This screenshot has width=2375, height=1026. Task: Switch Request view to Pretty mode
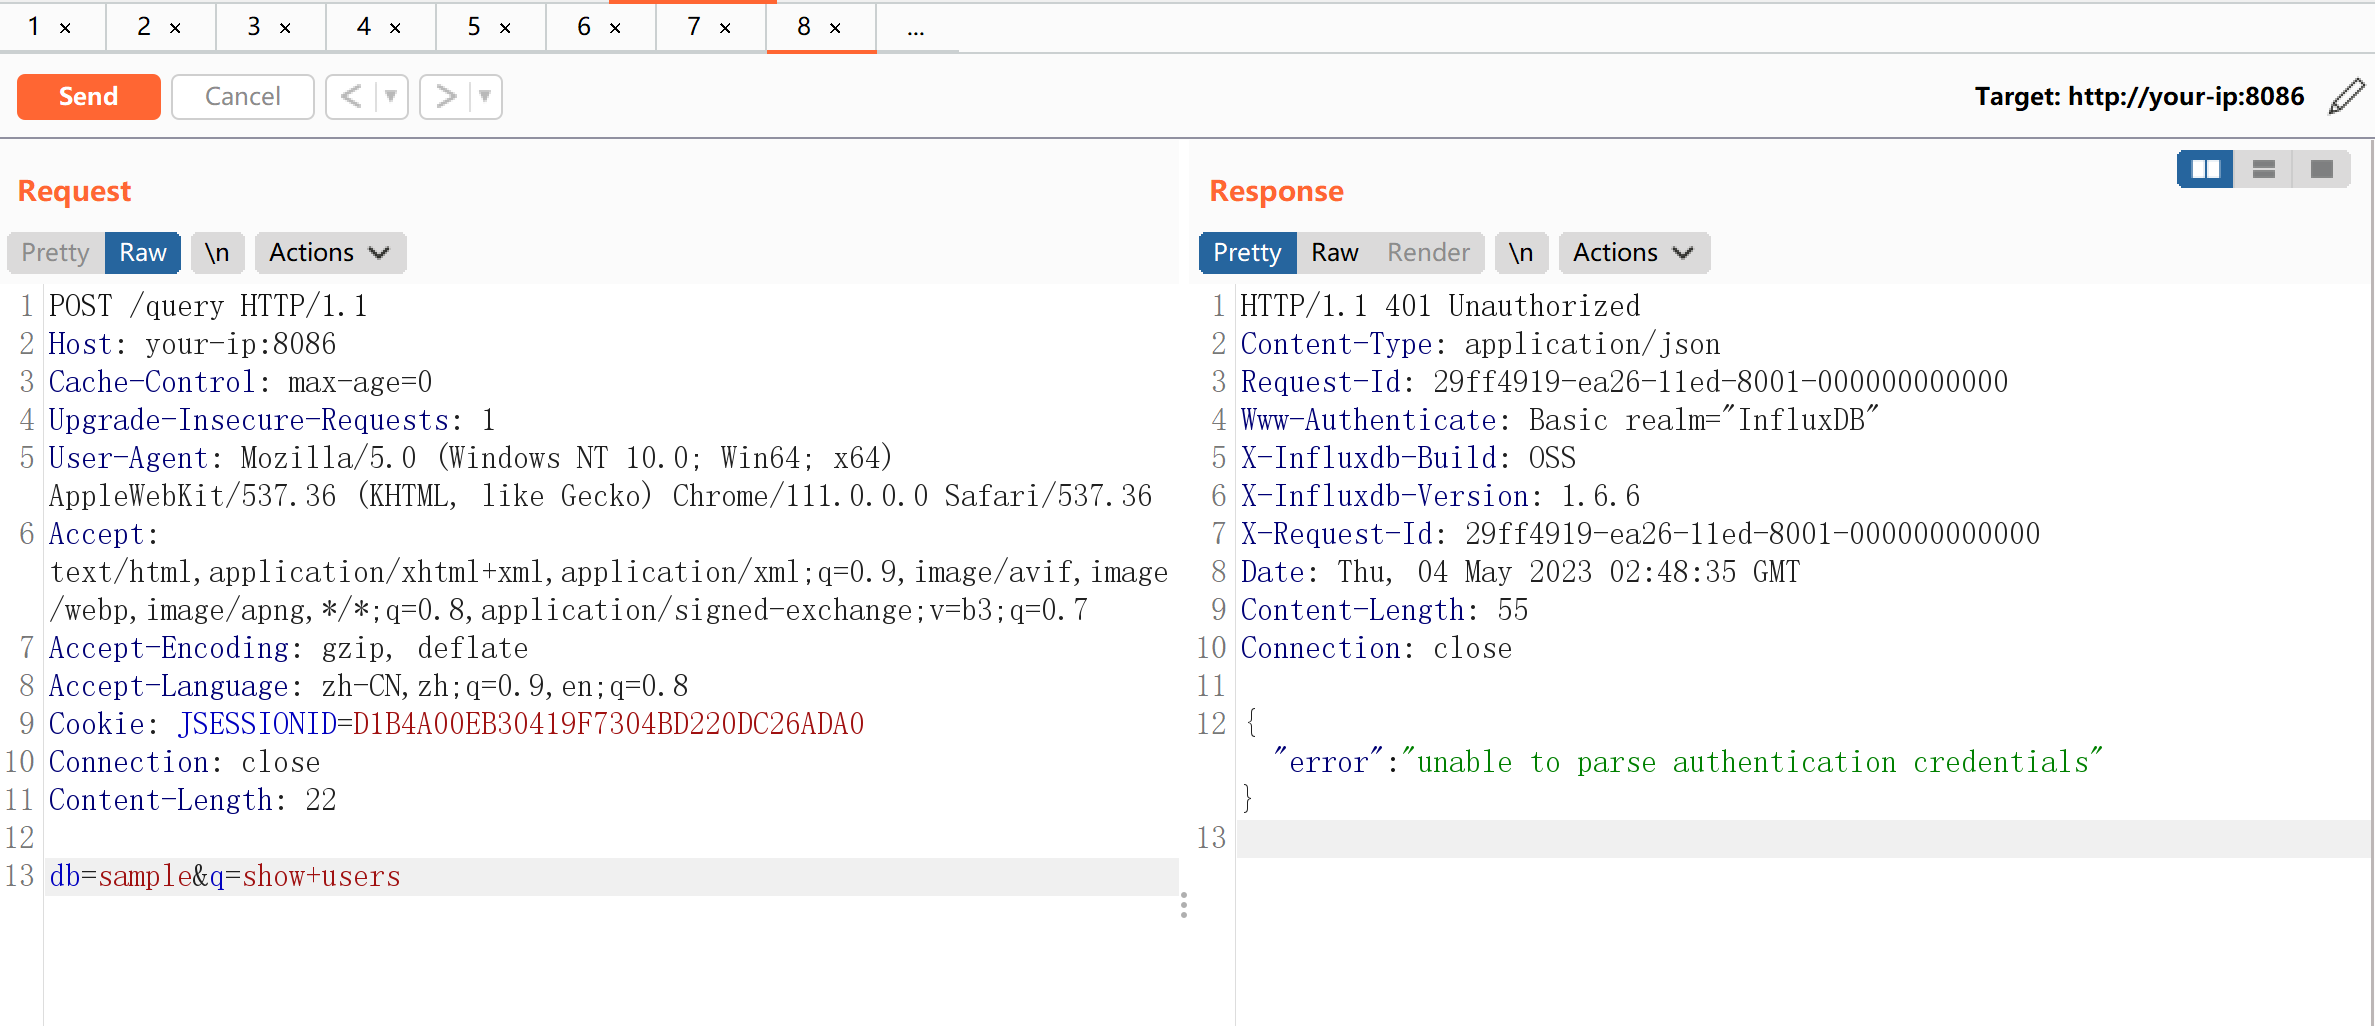tap(56, 253)
